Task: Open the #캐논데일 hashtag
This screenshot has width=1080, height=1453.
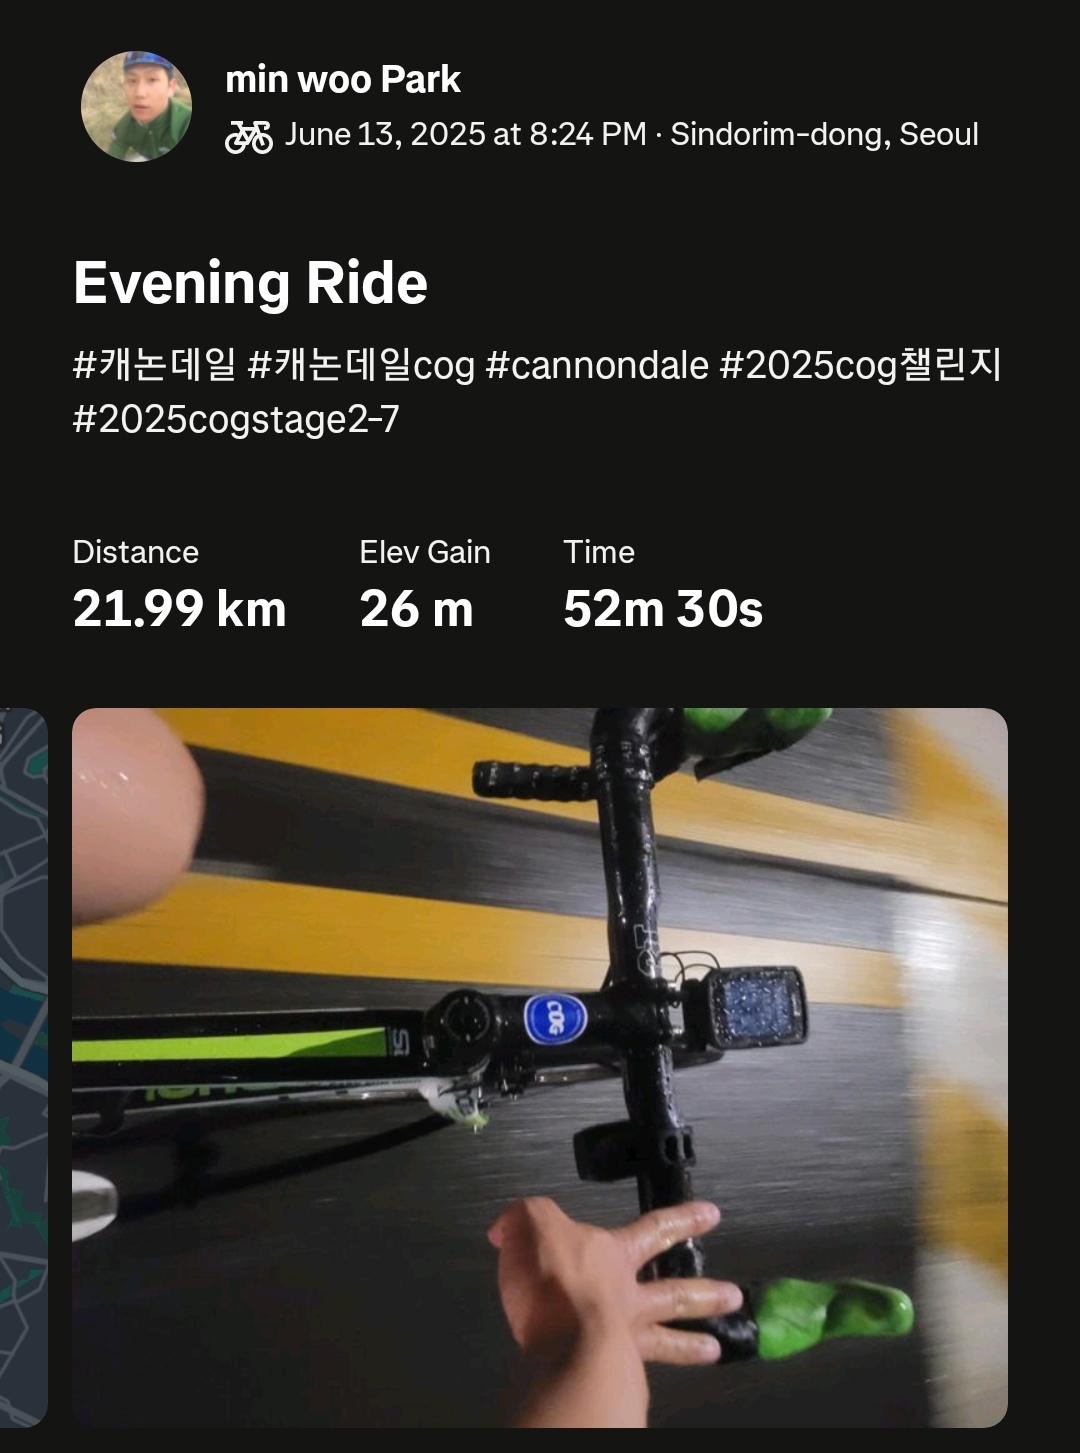Action: (x=154, y=365)
